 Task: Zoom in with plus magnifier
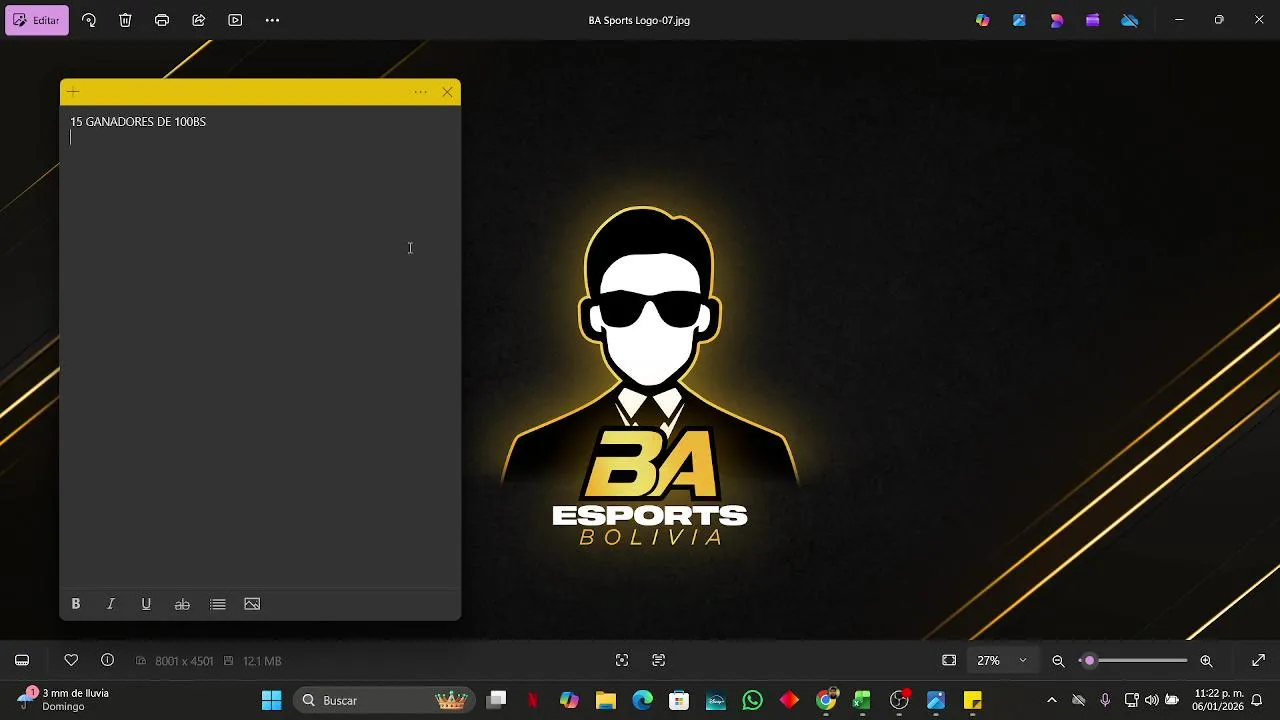coord(1206,660)
